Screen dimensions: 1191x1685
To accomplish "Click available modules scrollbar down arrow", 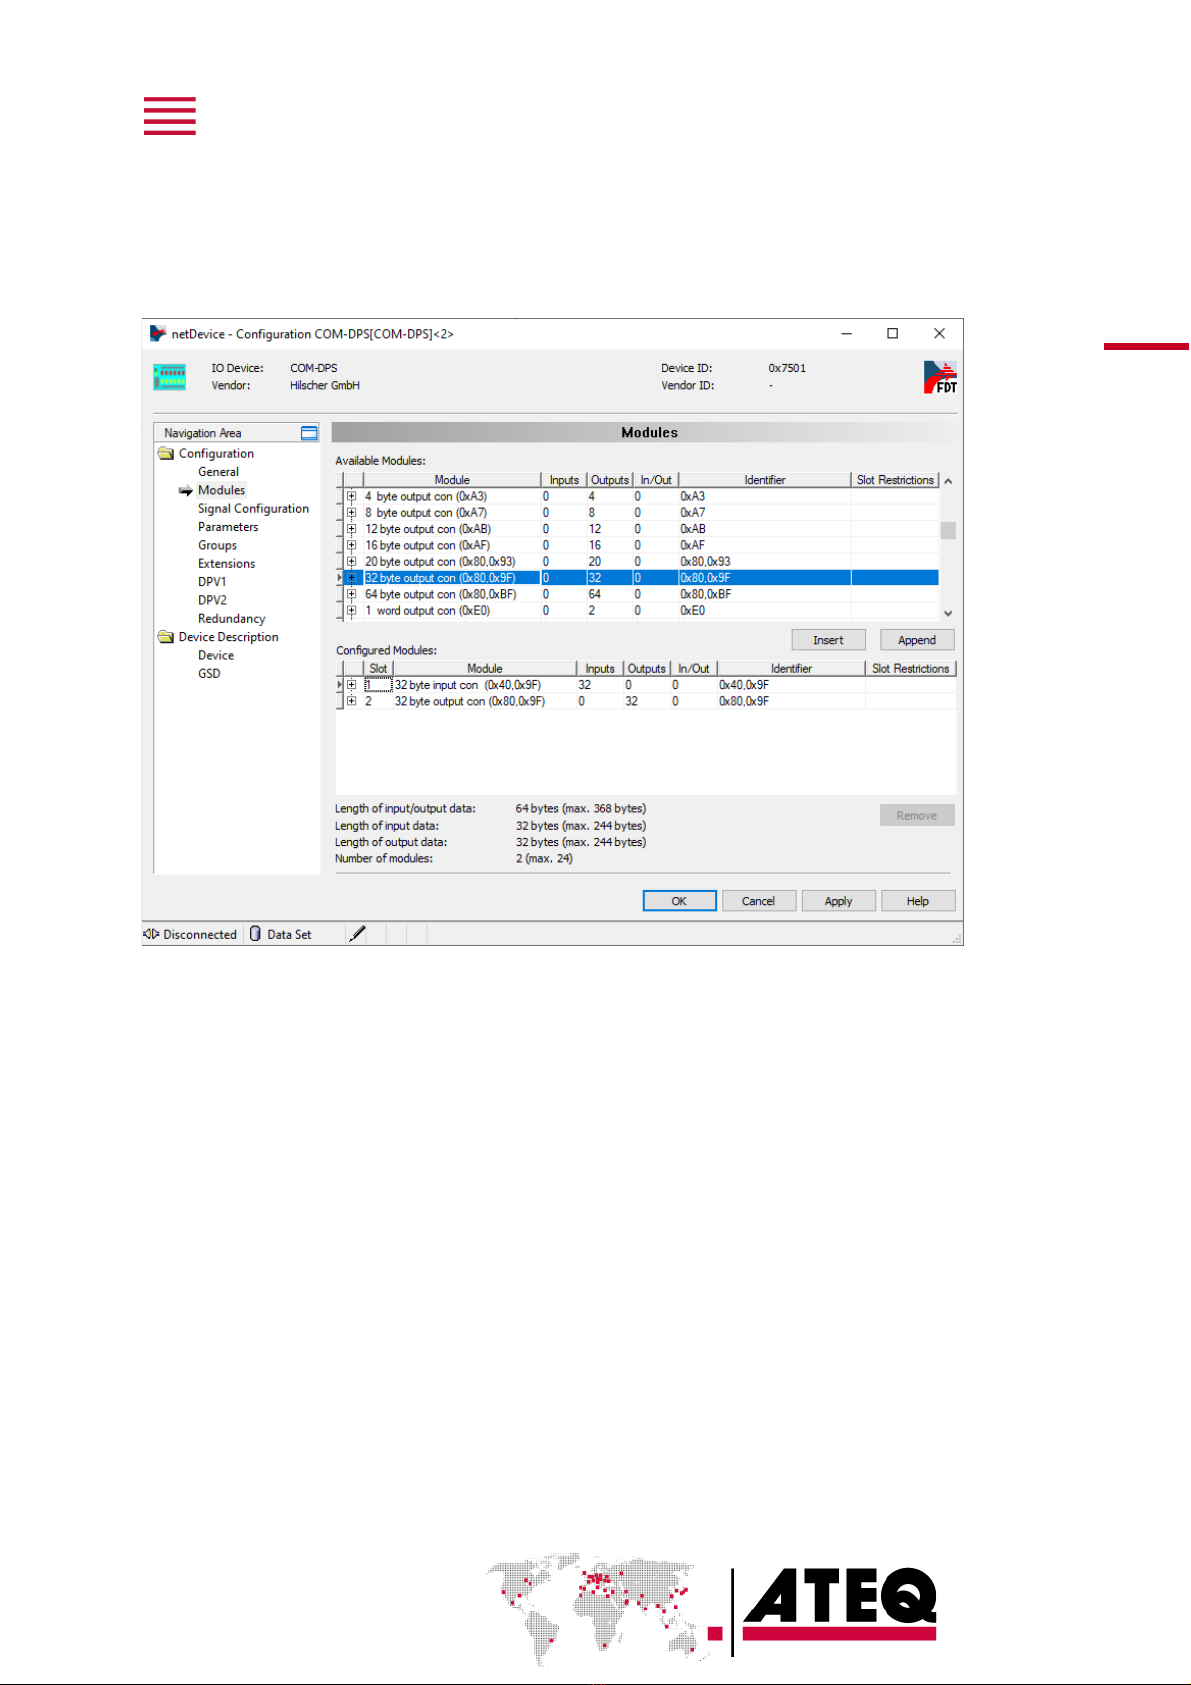I will [x=948, y=613].
